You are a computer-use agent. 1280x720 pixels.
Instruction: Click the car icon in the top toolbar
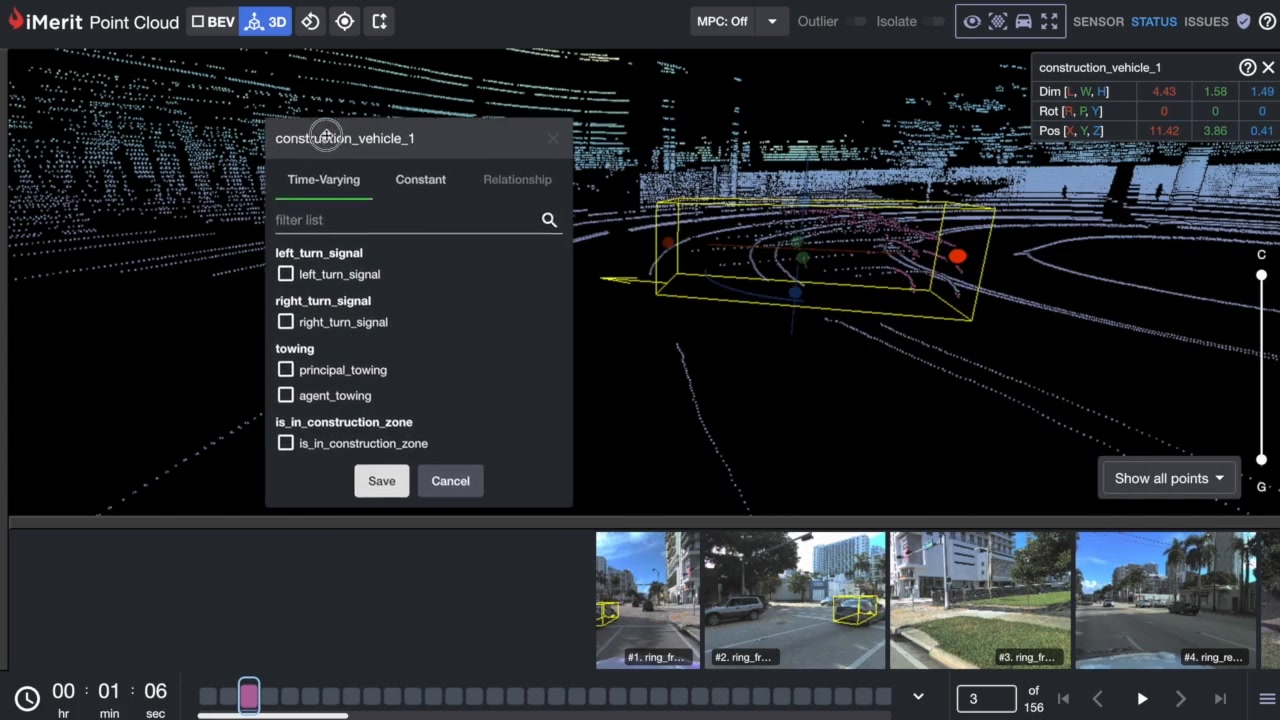coord(1023,21)
